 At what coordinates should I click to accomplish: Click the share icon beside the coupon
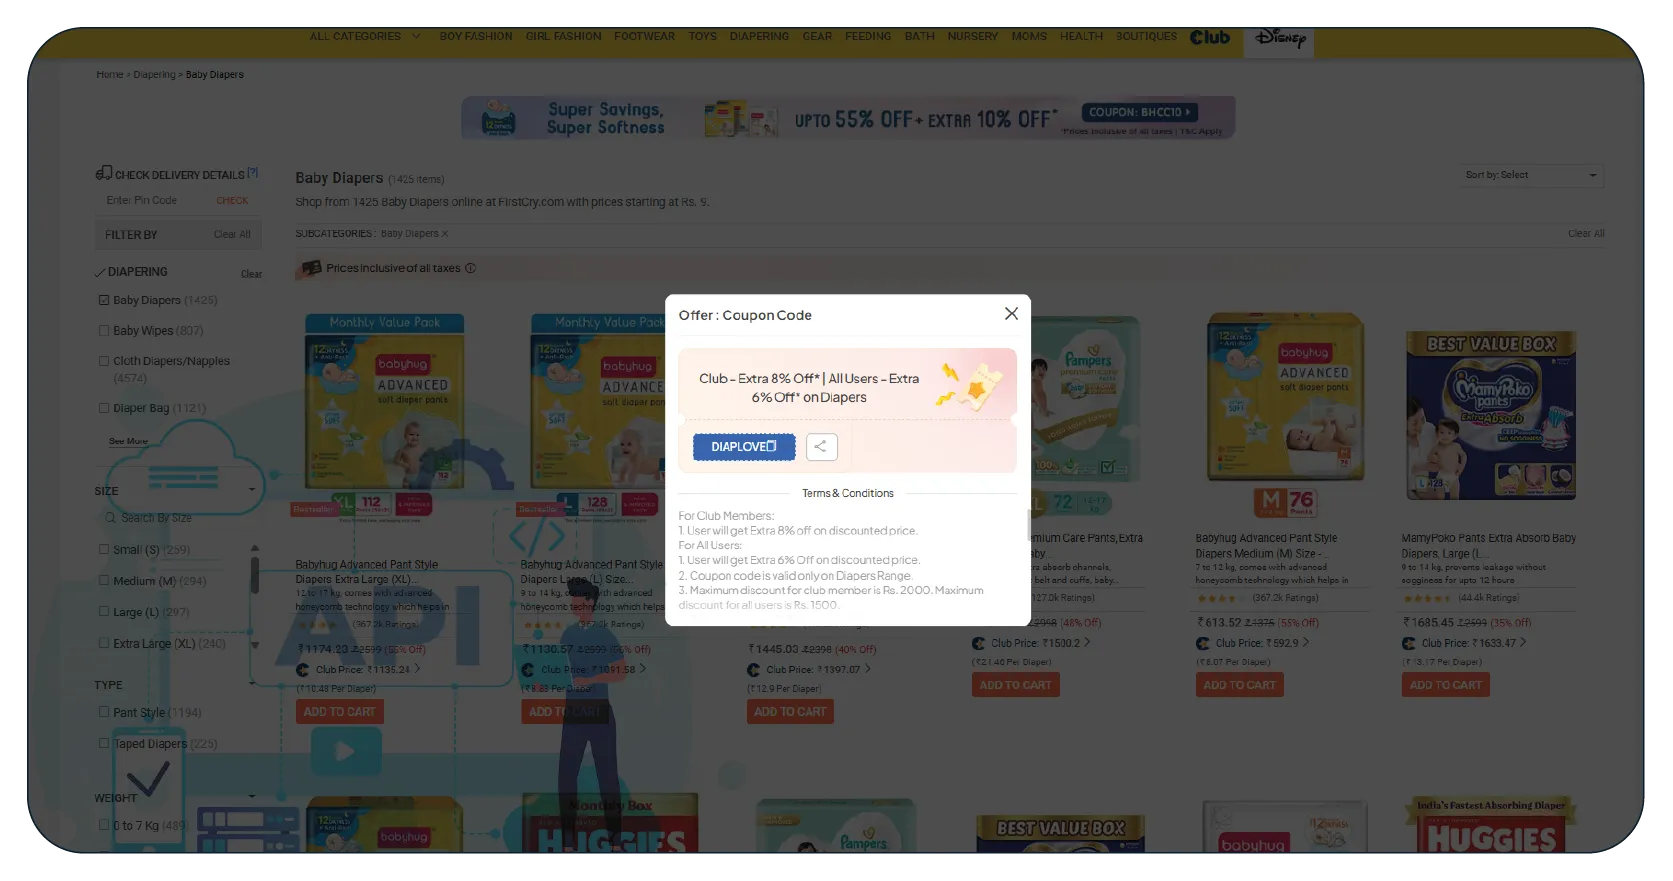pos(820,447)
